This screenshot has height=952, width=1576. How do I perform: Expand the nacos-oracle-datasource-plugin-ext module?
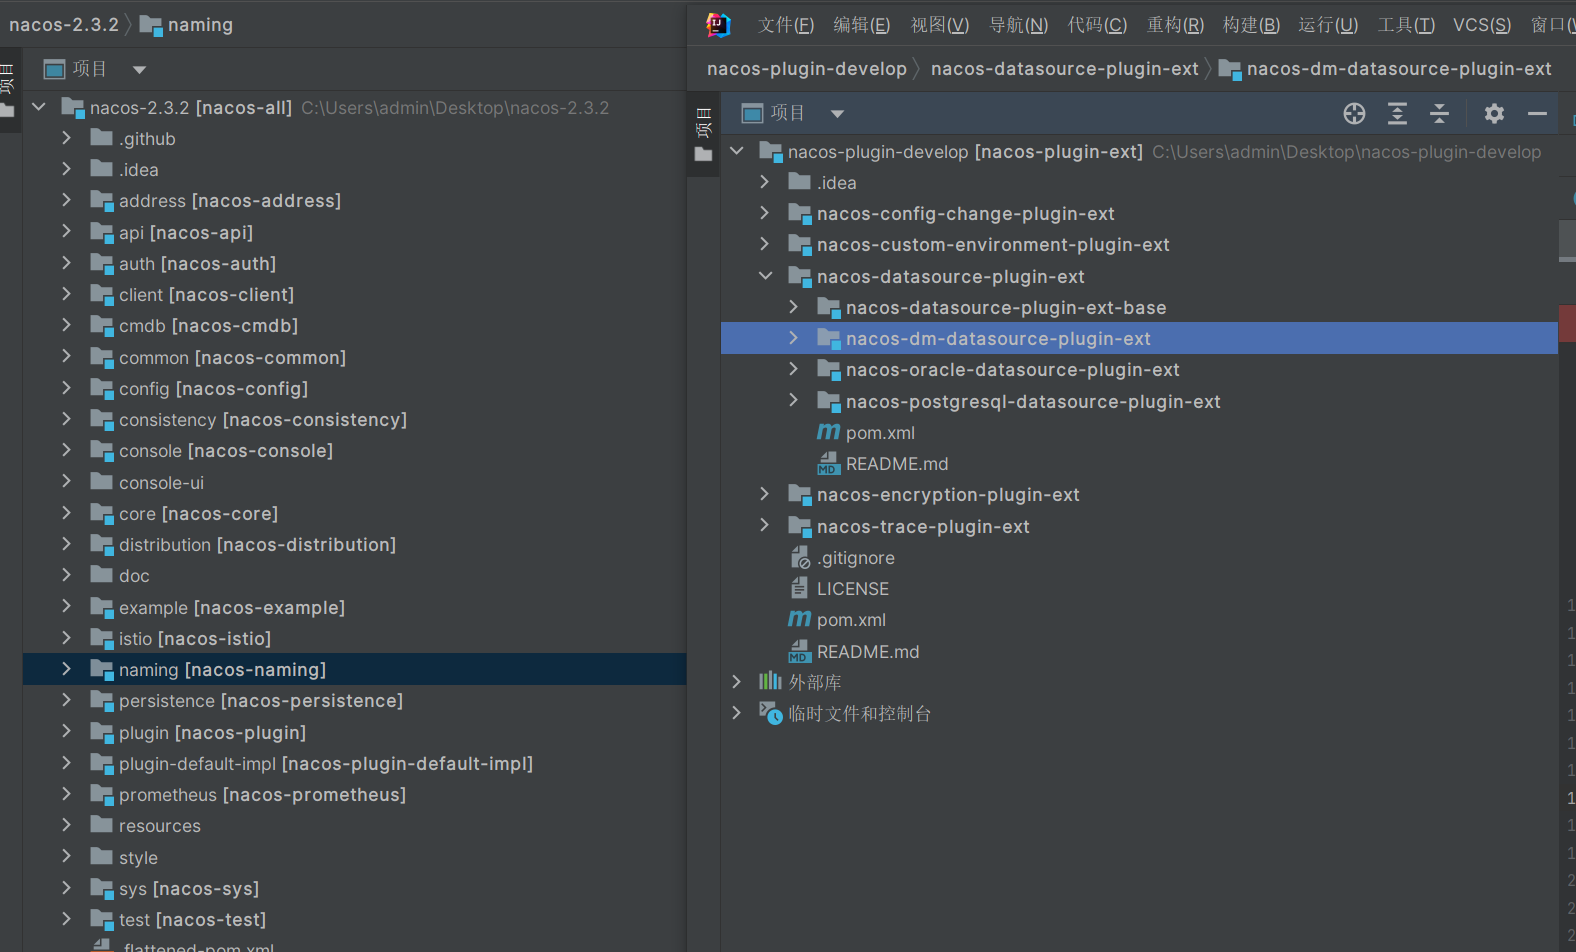[794, 370]
